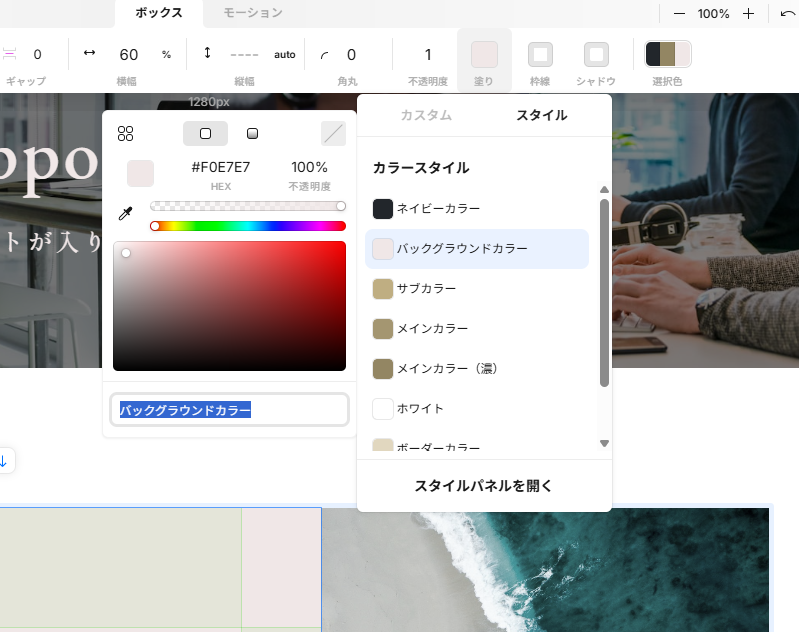Switch to gradient fill mode
The width and height of the screenshot is (799, 632).
click(x=252, y=134)
